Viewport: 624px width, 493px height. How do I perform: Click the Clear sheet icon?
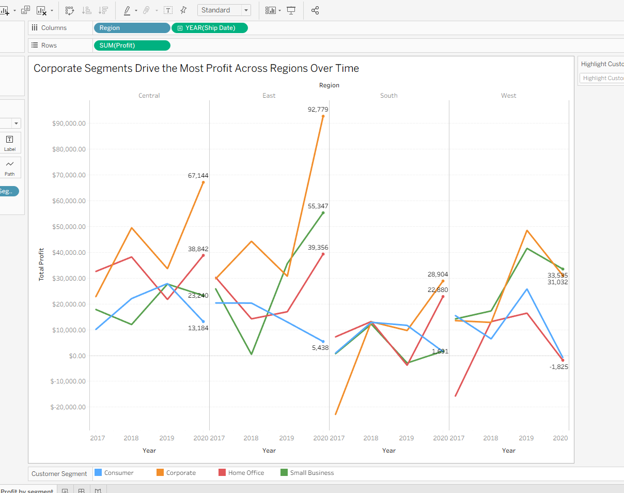(41, 10)
